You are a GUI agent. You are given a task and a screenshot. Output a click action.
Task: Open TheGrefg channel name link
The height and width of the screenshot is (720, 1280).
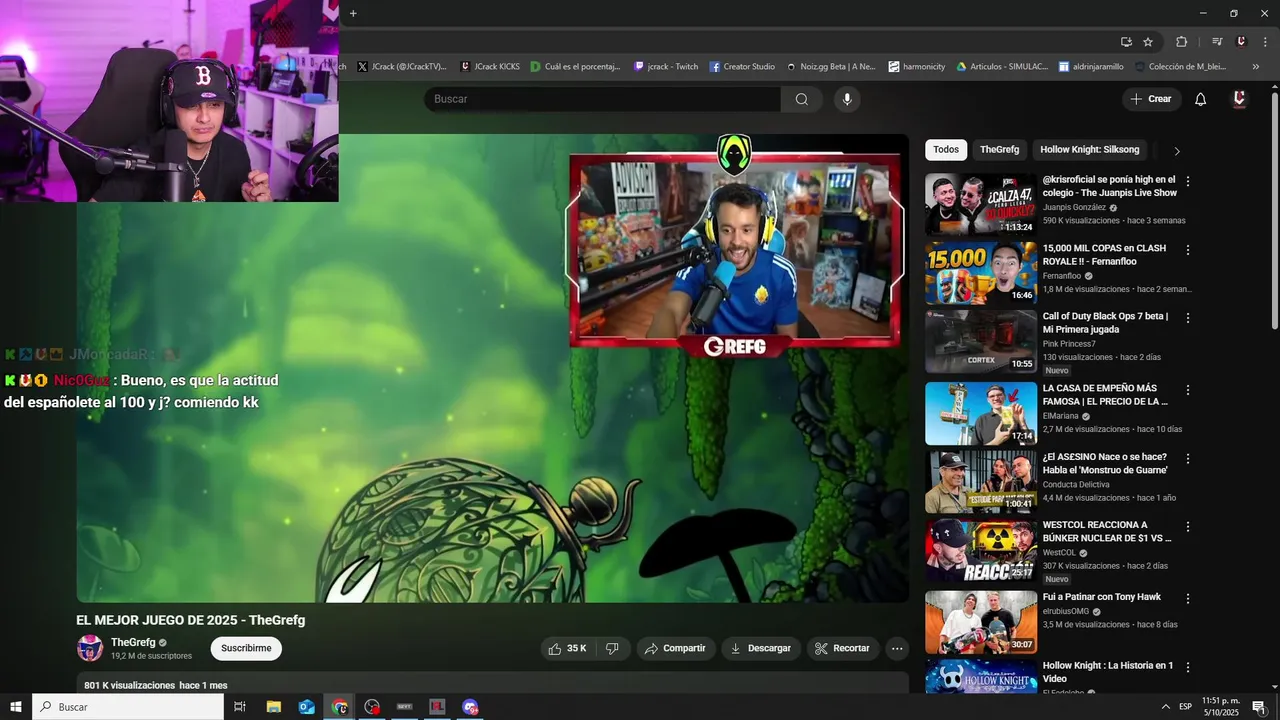133,642
